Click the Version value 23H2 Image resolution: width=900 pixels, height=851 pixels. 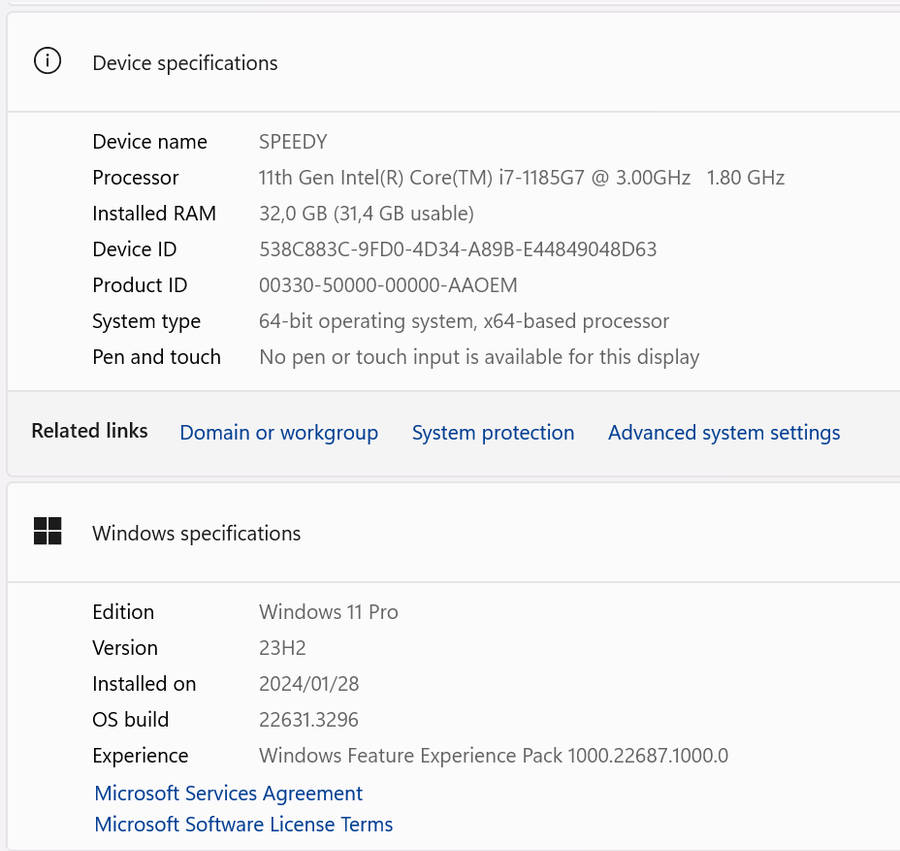pos(284,648)
